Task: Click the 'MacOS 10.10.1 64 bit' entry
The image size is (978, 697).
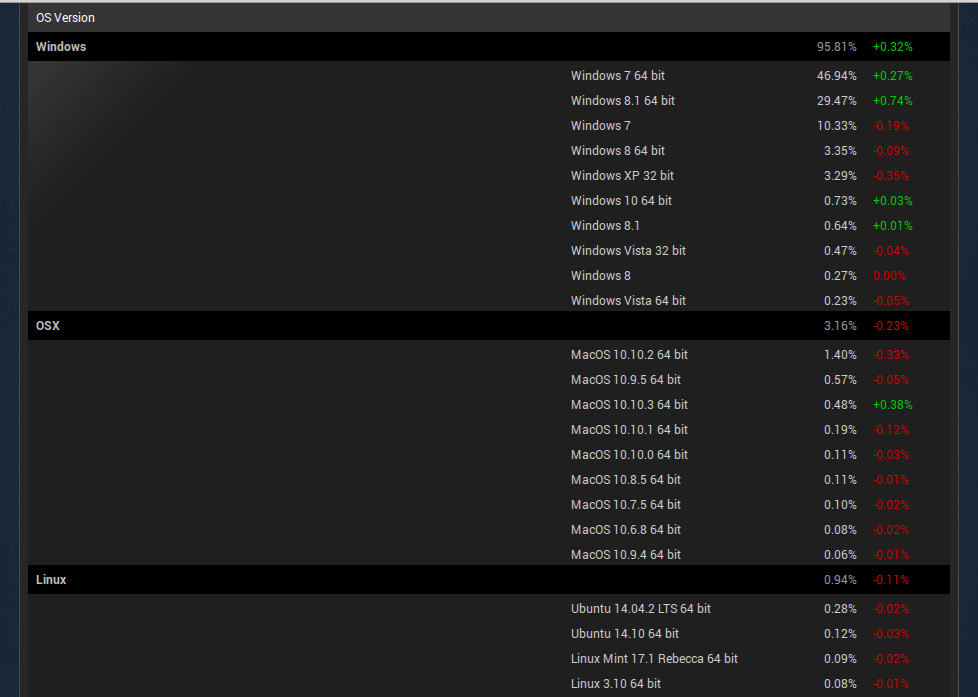Action: coord(629,429)
